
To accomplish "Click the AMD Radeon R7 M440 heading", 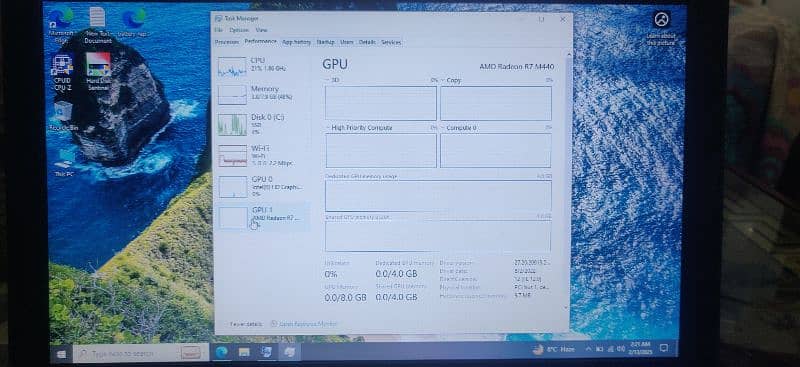I will pyautogui.click(x=517, y=67).
